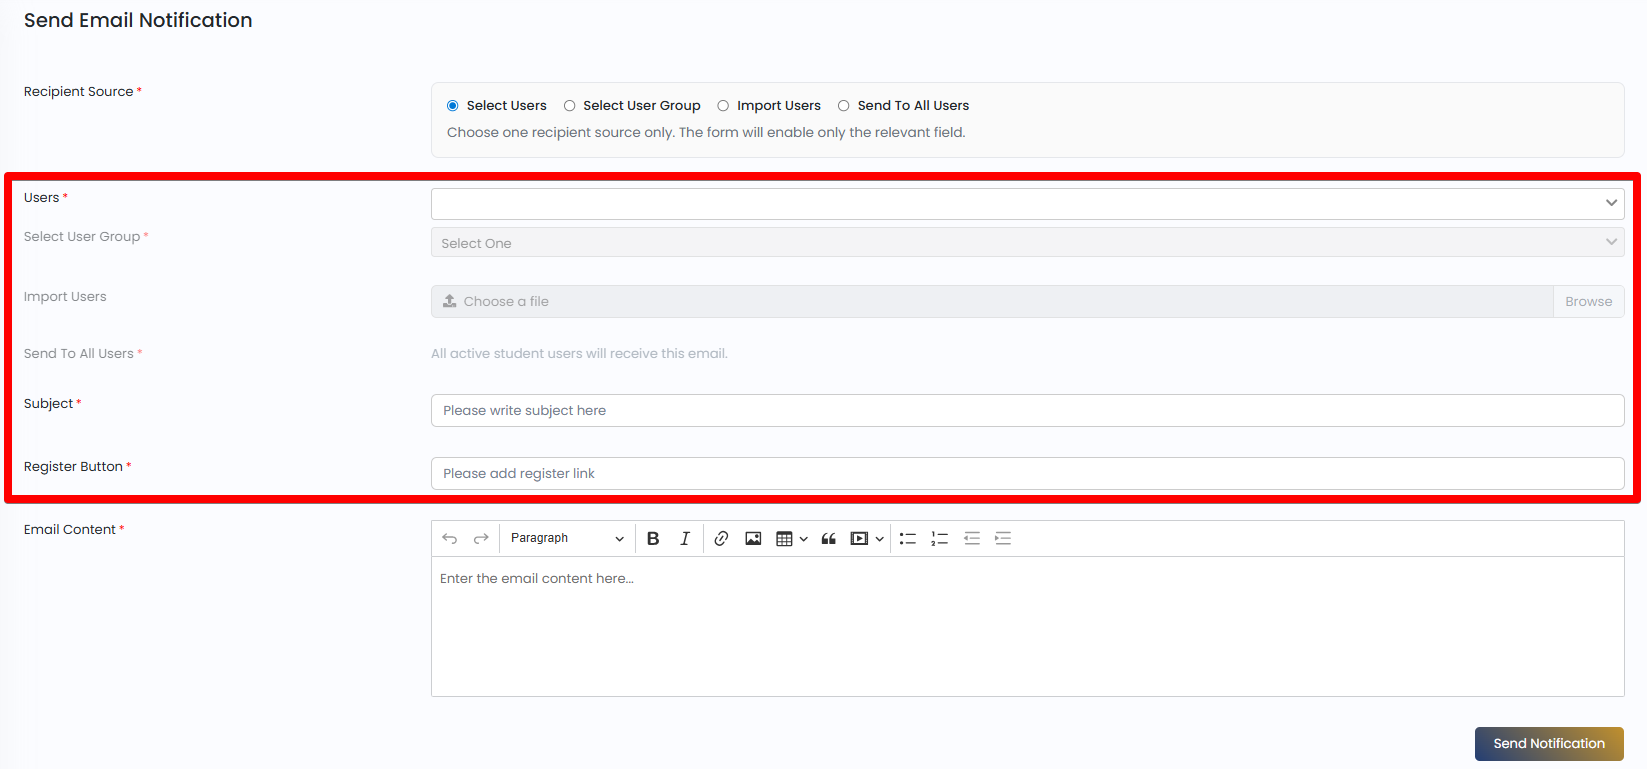
Task: Choose Select Users radio option
Action: (x=453, y=106)
